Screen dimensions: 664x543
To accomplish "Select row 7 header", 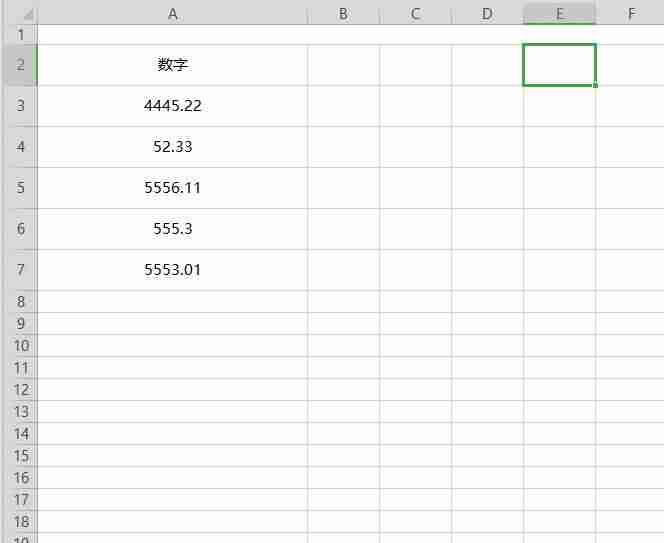I will click(20, 270).
